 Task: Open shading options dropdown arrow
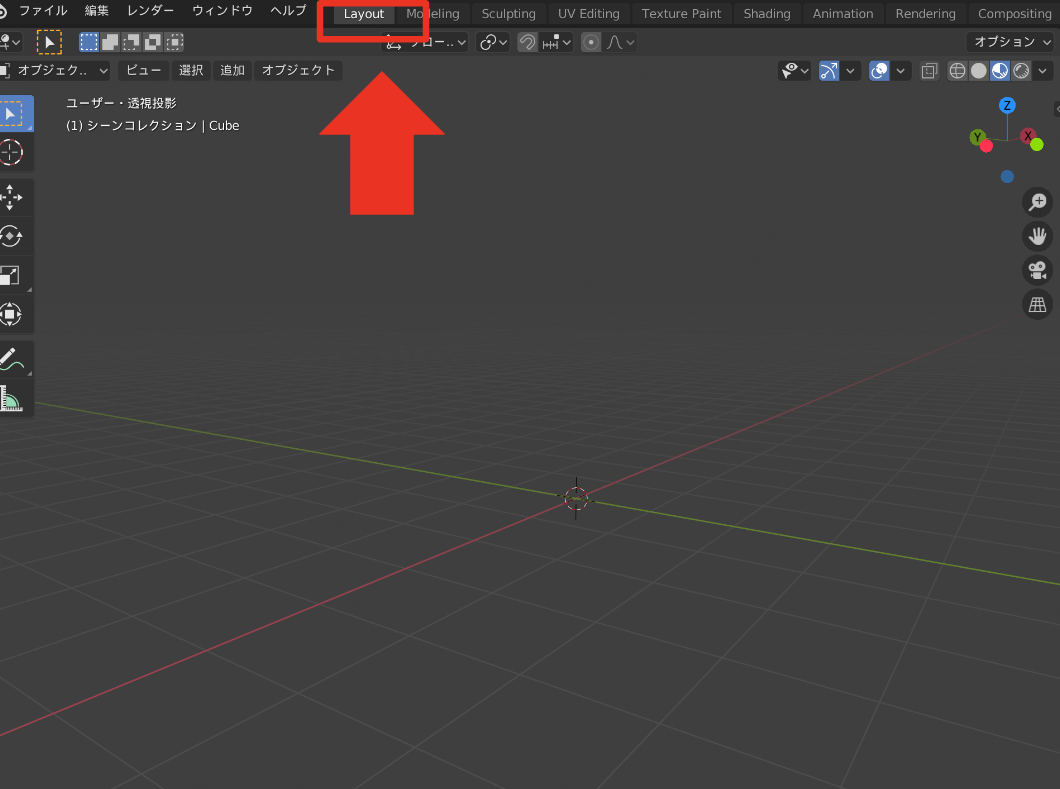click(1043, 71)
